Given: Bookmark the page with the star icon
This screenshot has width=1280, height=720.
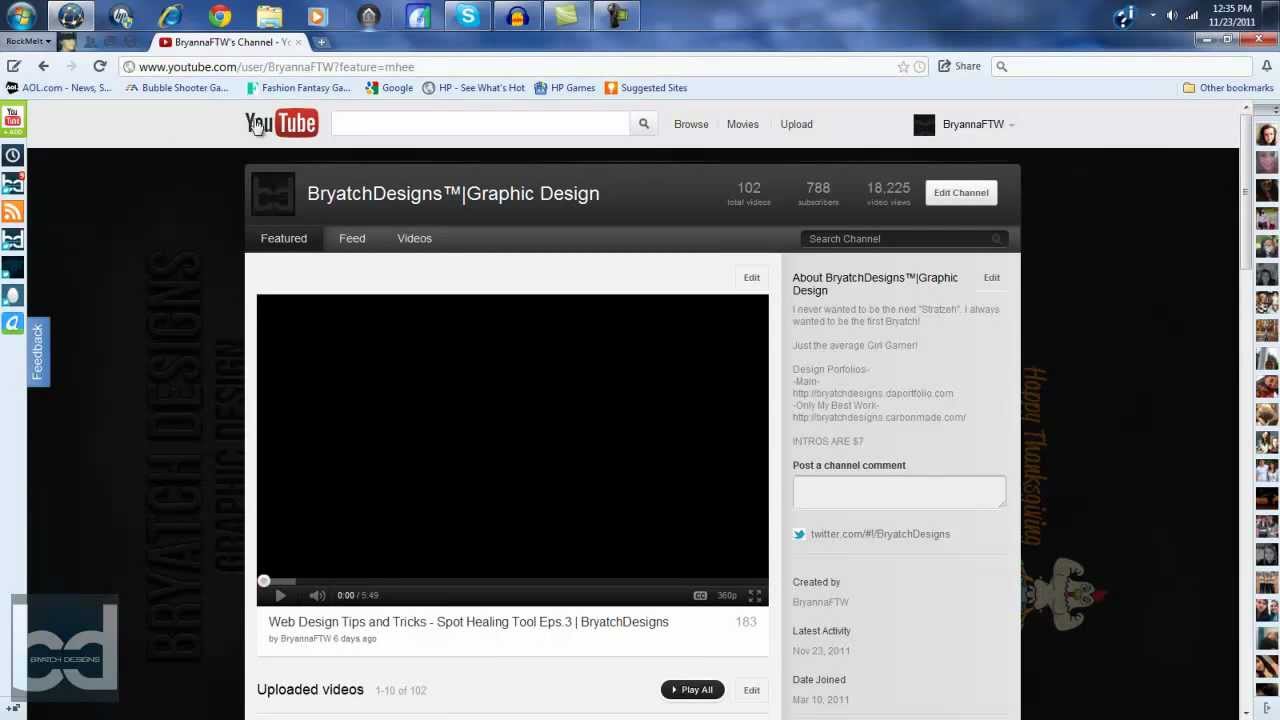Looking at the screenshot, I should pos(903,67).
